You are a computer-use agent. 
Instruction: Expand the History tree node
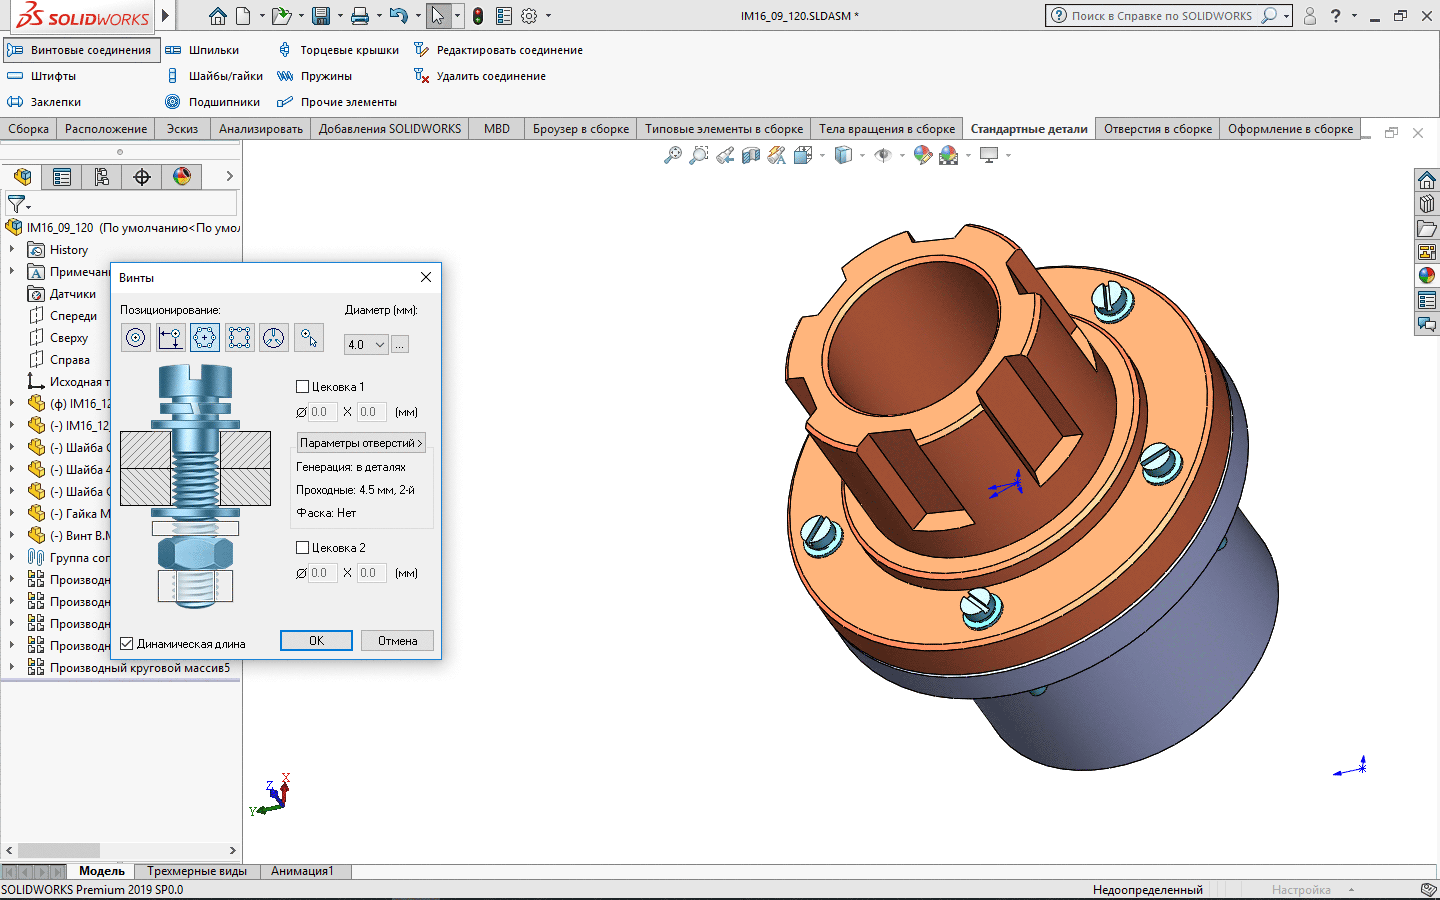click(12, 250)
